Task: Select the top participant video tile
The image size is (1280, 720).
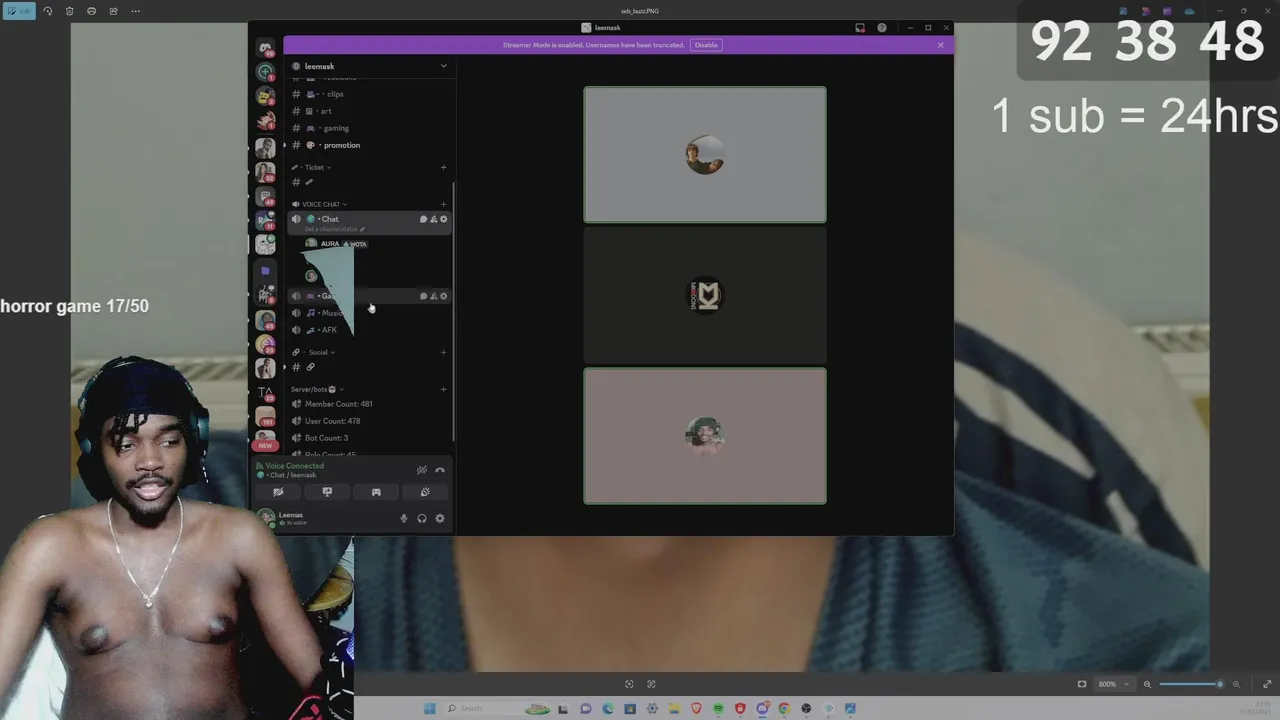Action: click(705, 155)
